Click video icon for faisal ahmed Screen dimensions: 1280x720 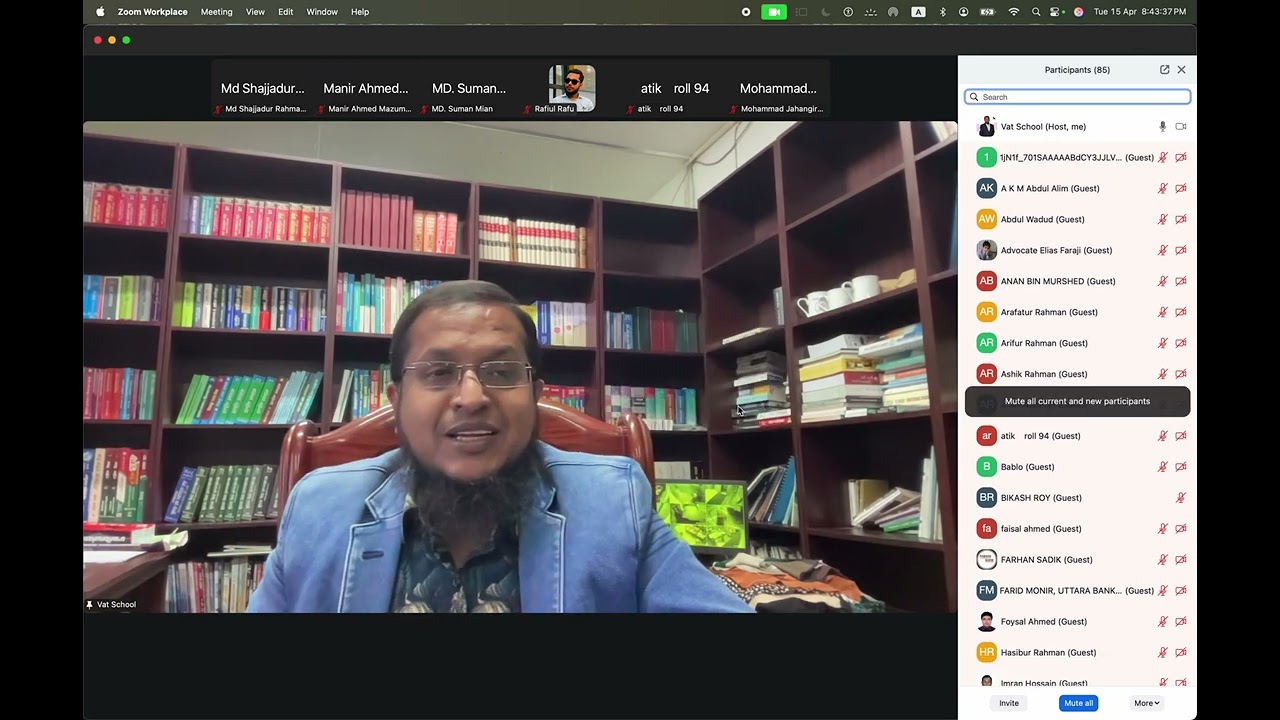tap(1181, 529)
